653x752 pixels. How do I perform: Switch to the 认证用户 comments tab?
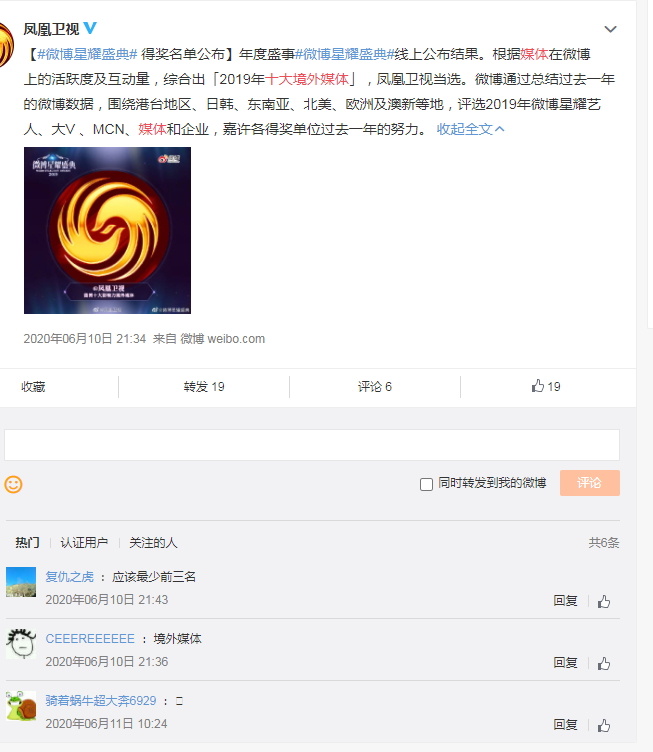click(84, 542)
